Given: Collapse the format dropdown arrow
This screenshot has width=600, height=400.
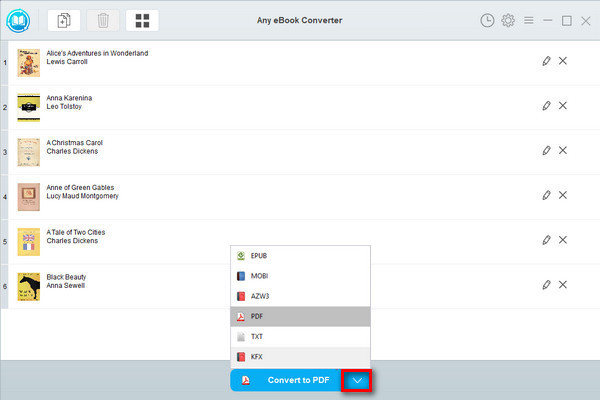Looking at the screenshot, I should coord(357,380).
